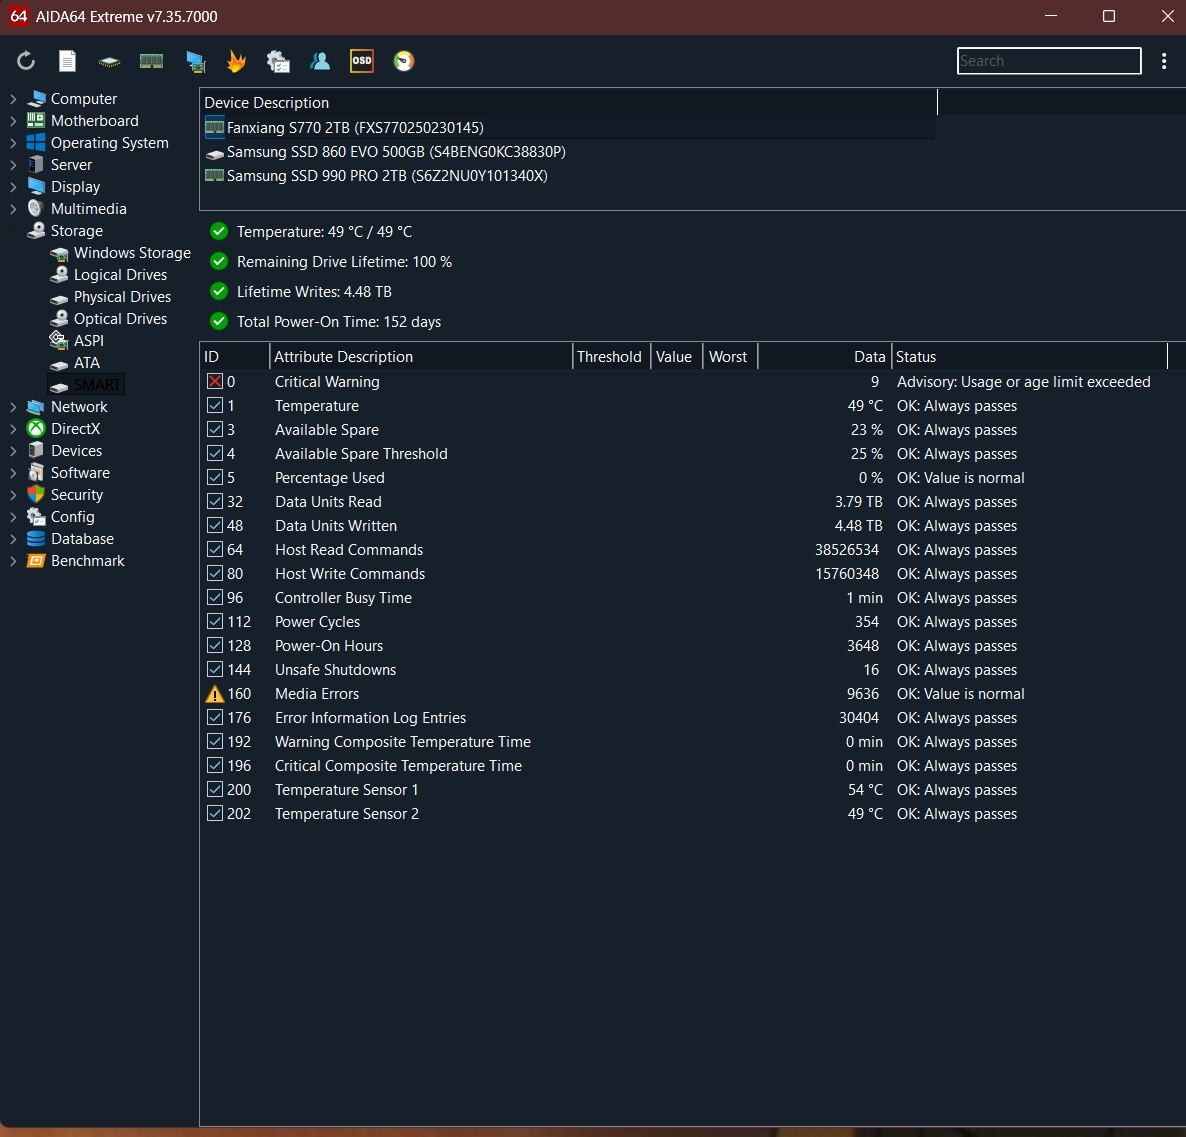1186x1137 pixels.
Task: Click the Threshold column header
Action: tap(611, 357)
